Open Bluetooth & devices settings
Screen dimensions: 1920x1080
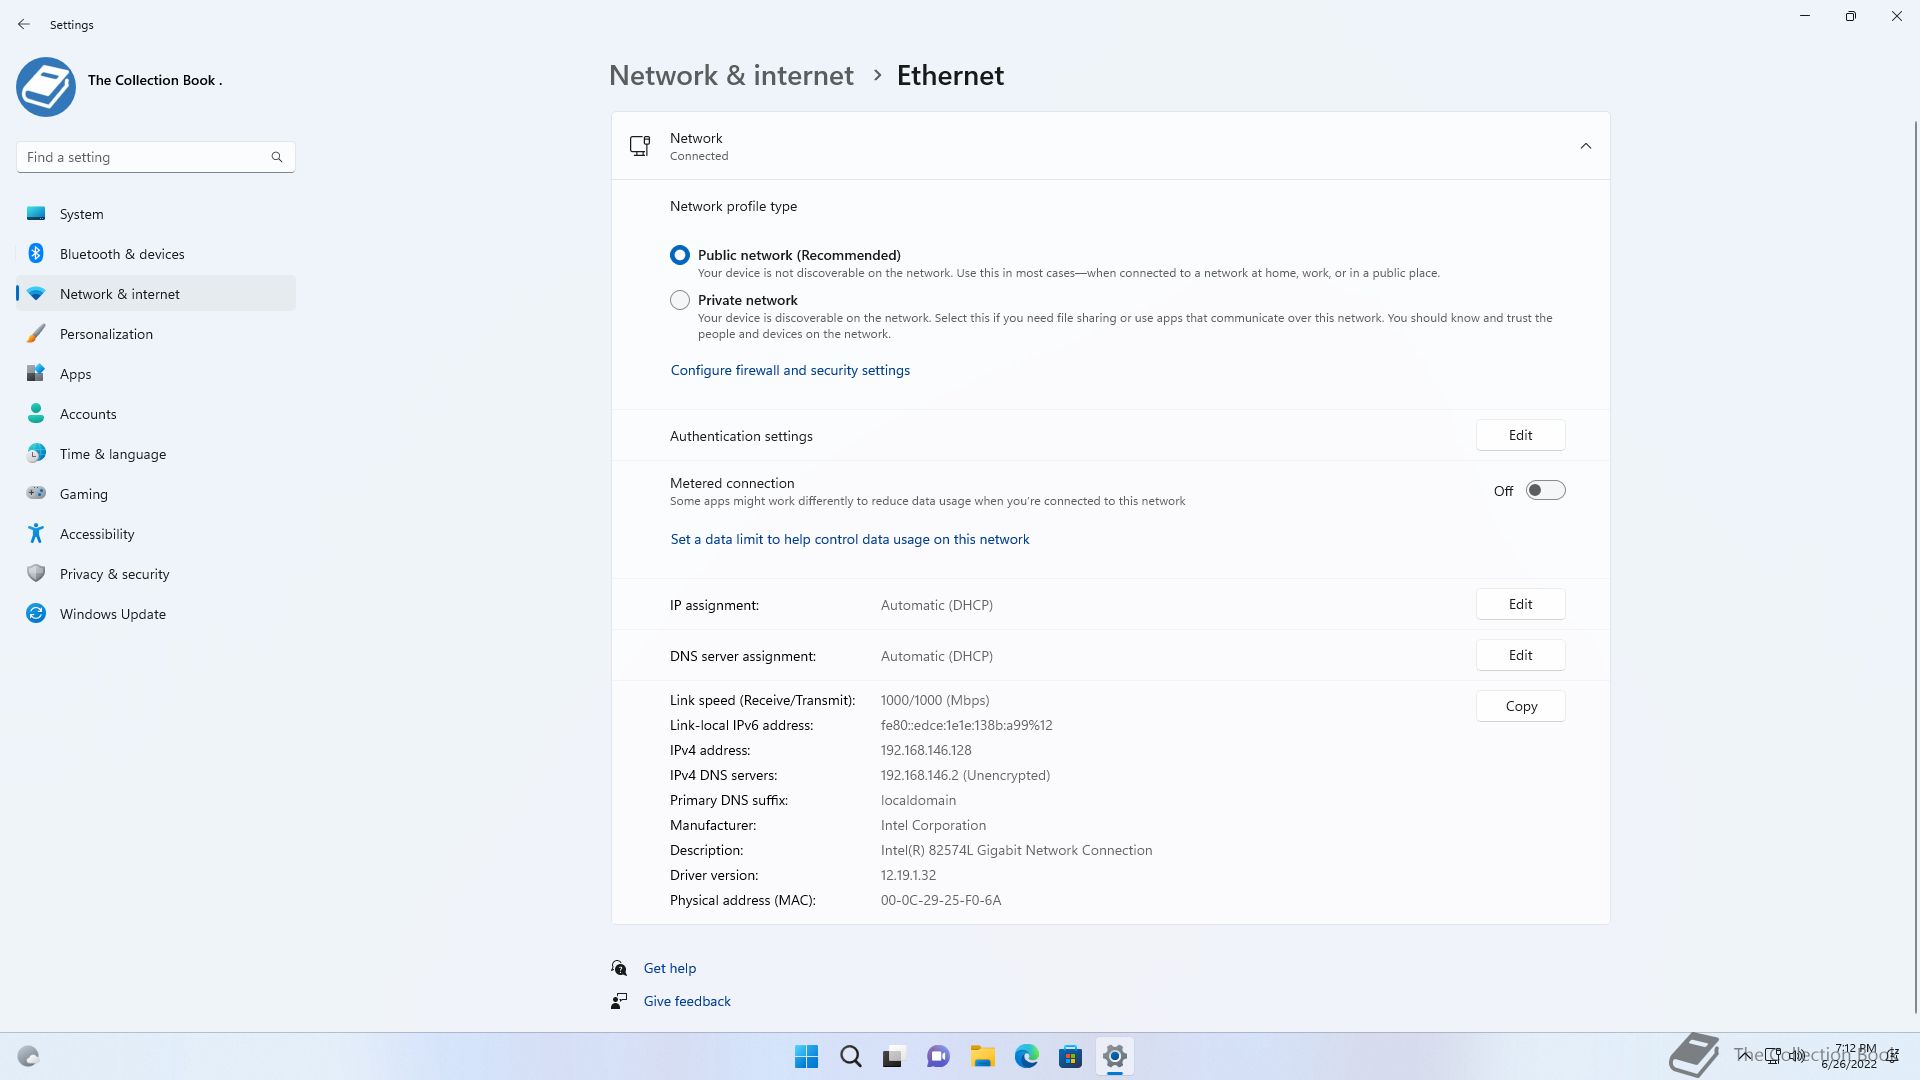click(x=122, y=254)
